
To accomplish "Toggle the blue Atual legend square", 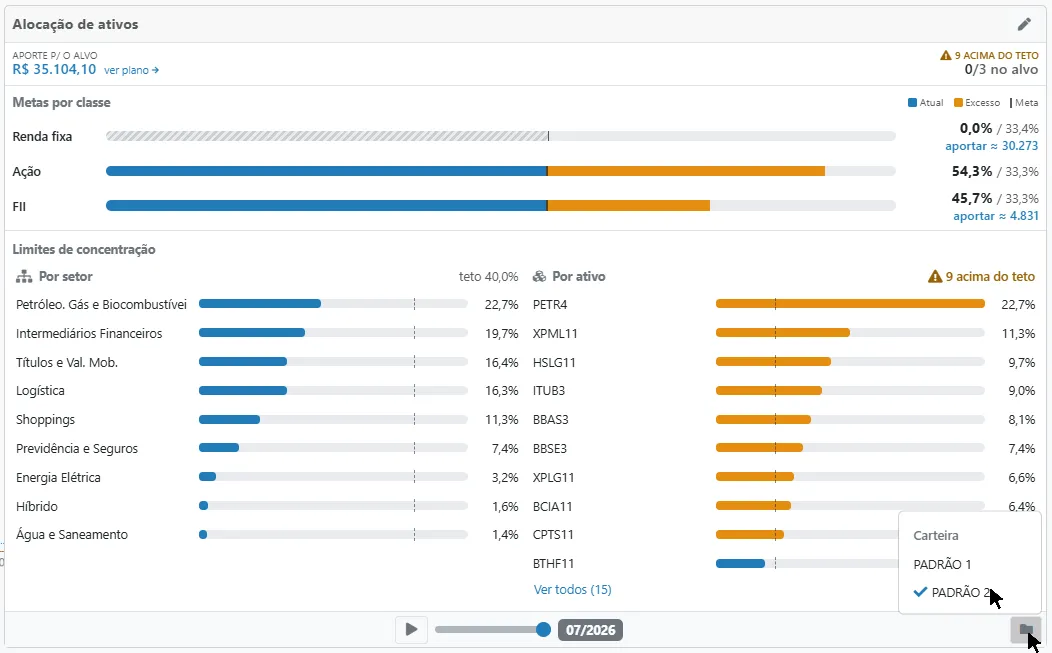I will (x=912, y=103).
